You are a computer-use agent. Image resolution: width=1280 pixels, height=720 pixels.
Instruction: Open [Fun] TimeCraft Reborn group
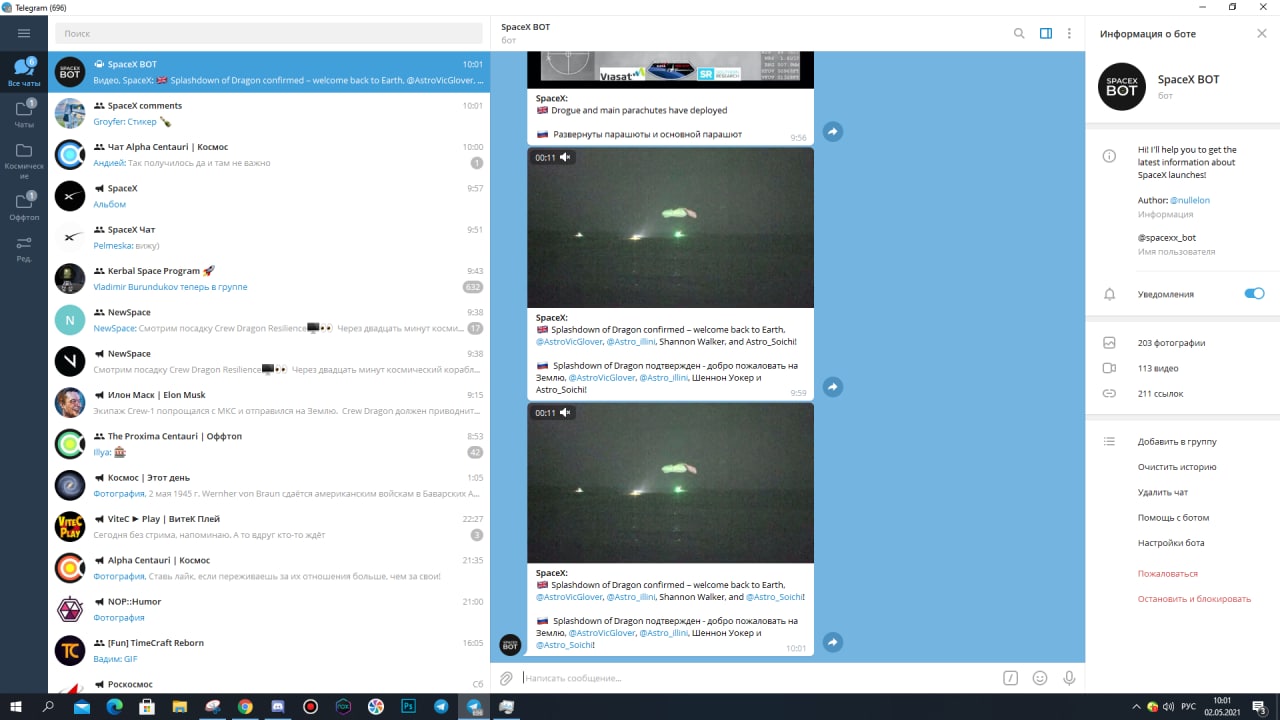[x=269, y=650]
